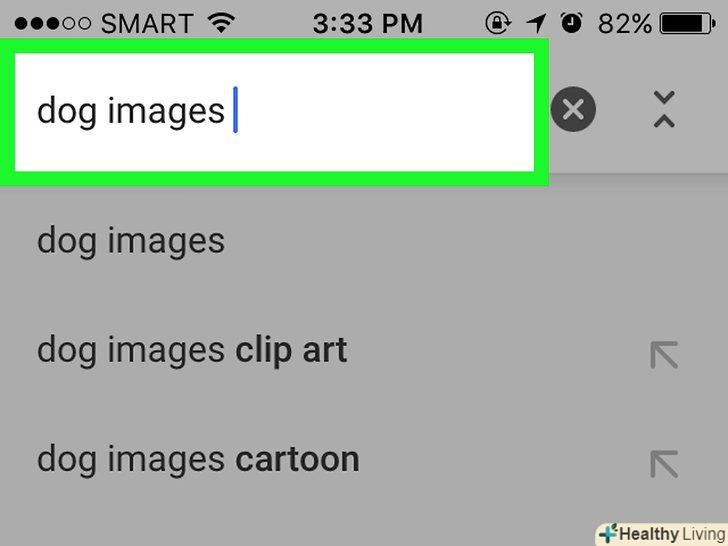This screenshot has width=728, height=546.
Task: Tap the rotation lock status icon
Action: pyautogui.click(x=497, y=23)
